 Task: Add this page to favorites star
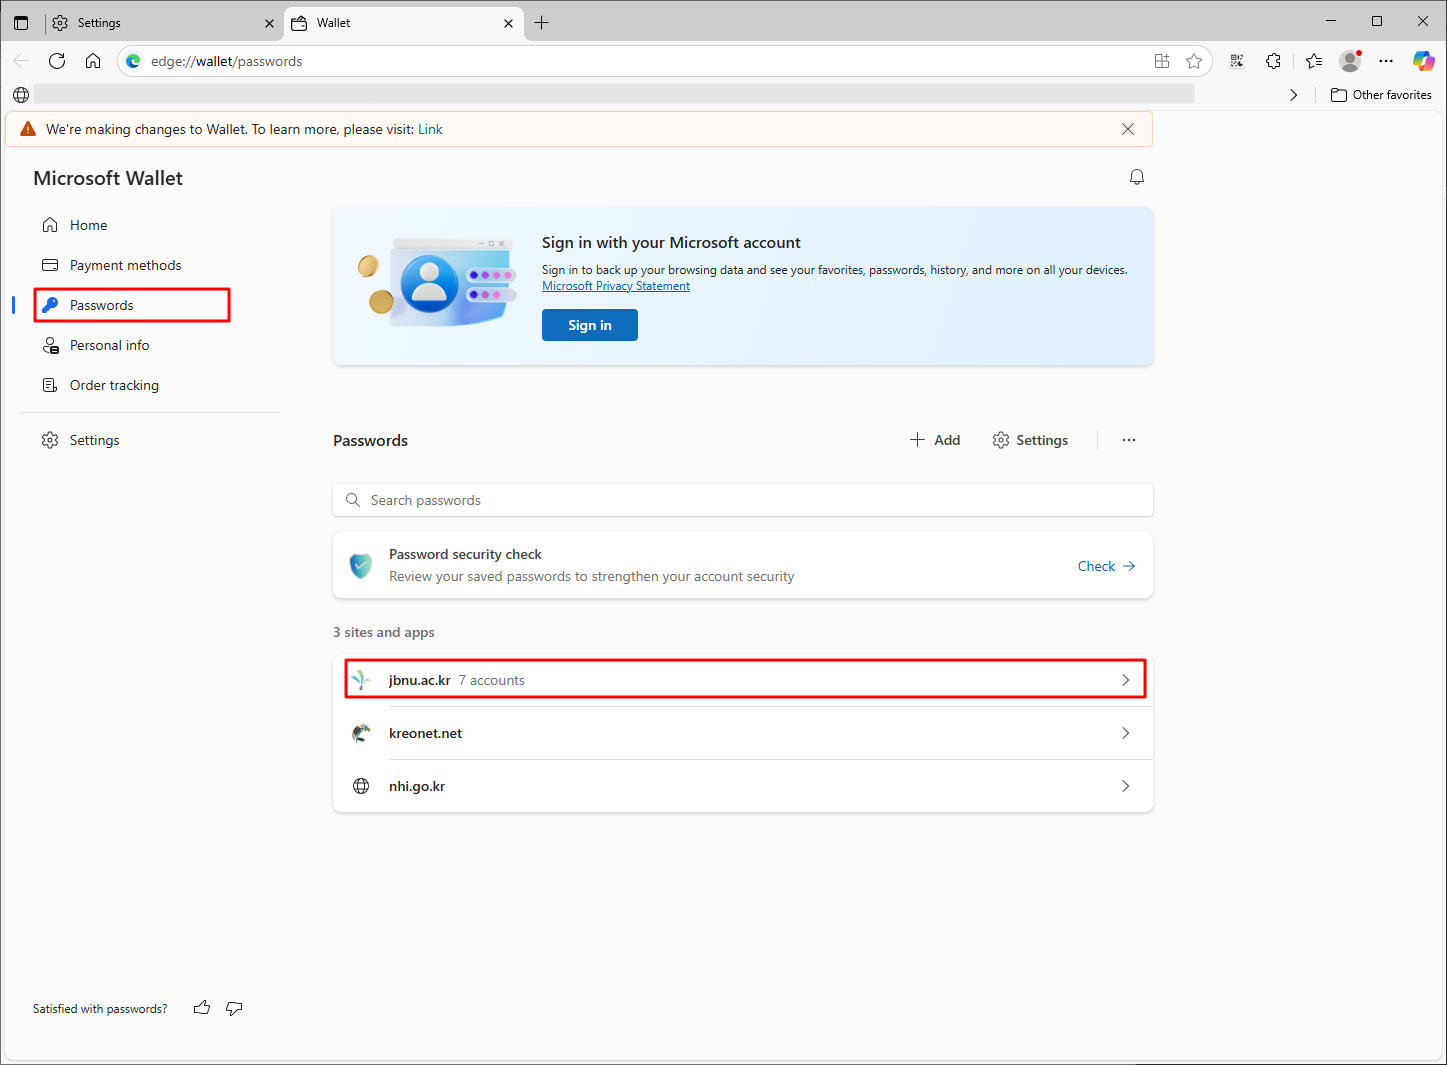(1194, 61)
